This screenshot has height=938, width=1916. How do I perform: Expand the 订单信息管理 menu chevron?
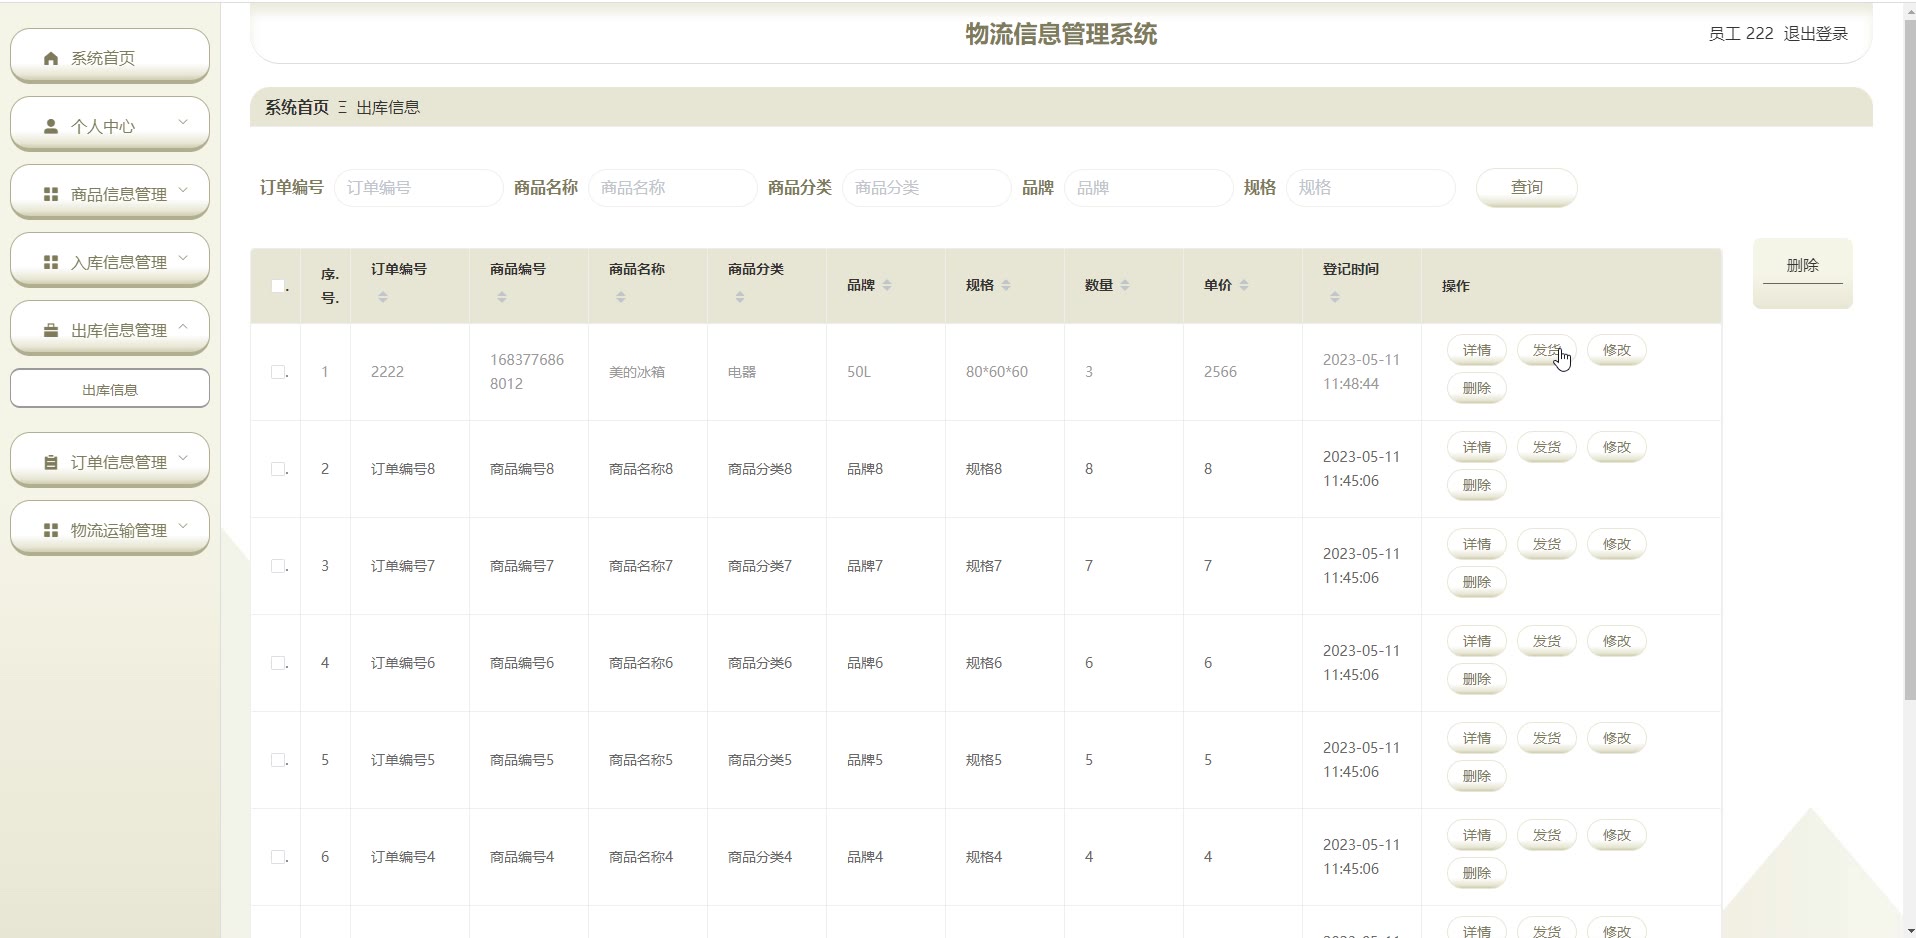(x=183, y=458)
